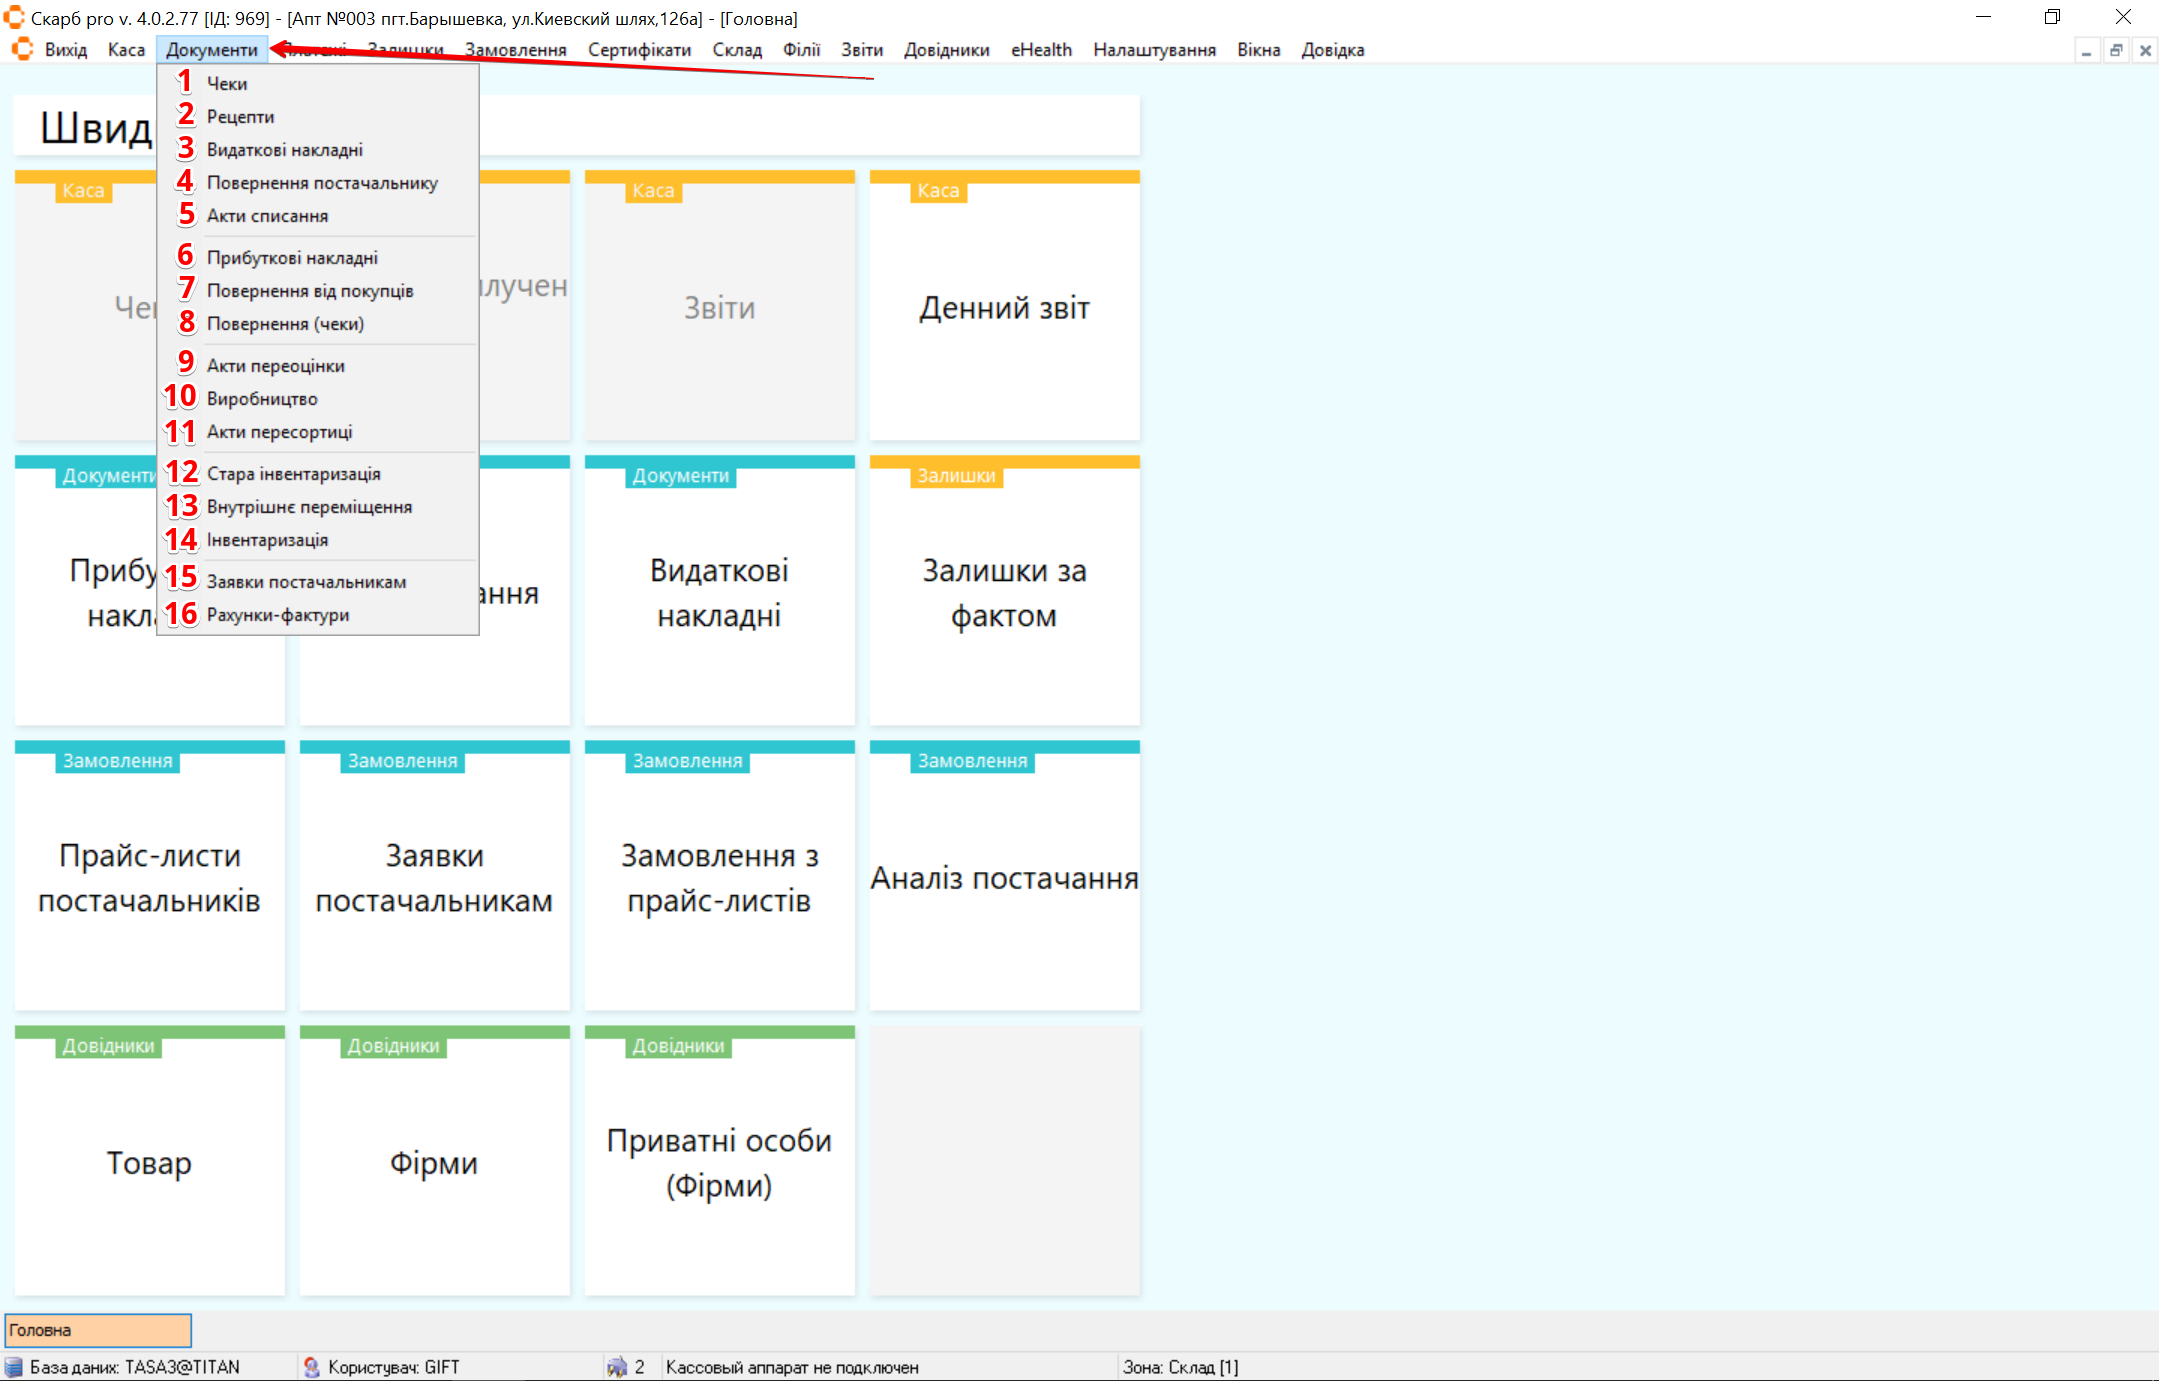This screenshot has height=1381, width=2159.
Task: Restore the inner MDI child window
Action: tap(2116, 51)
